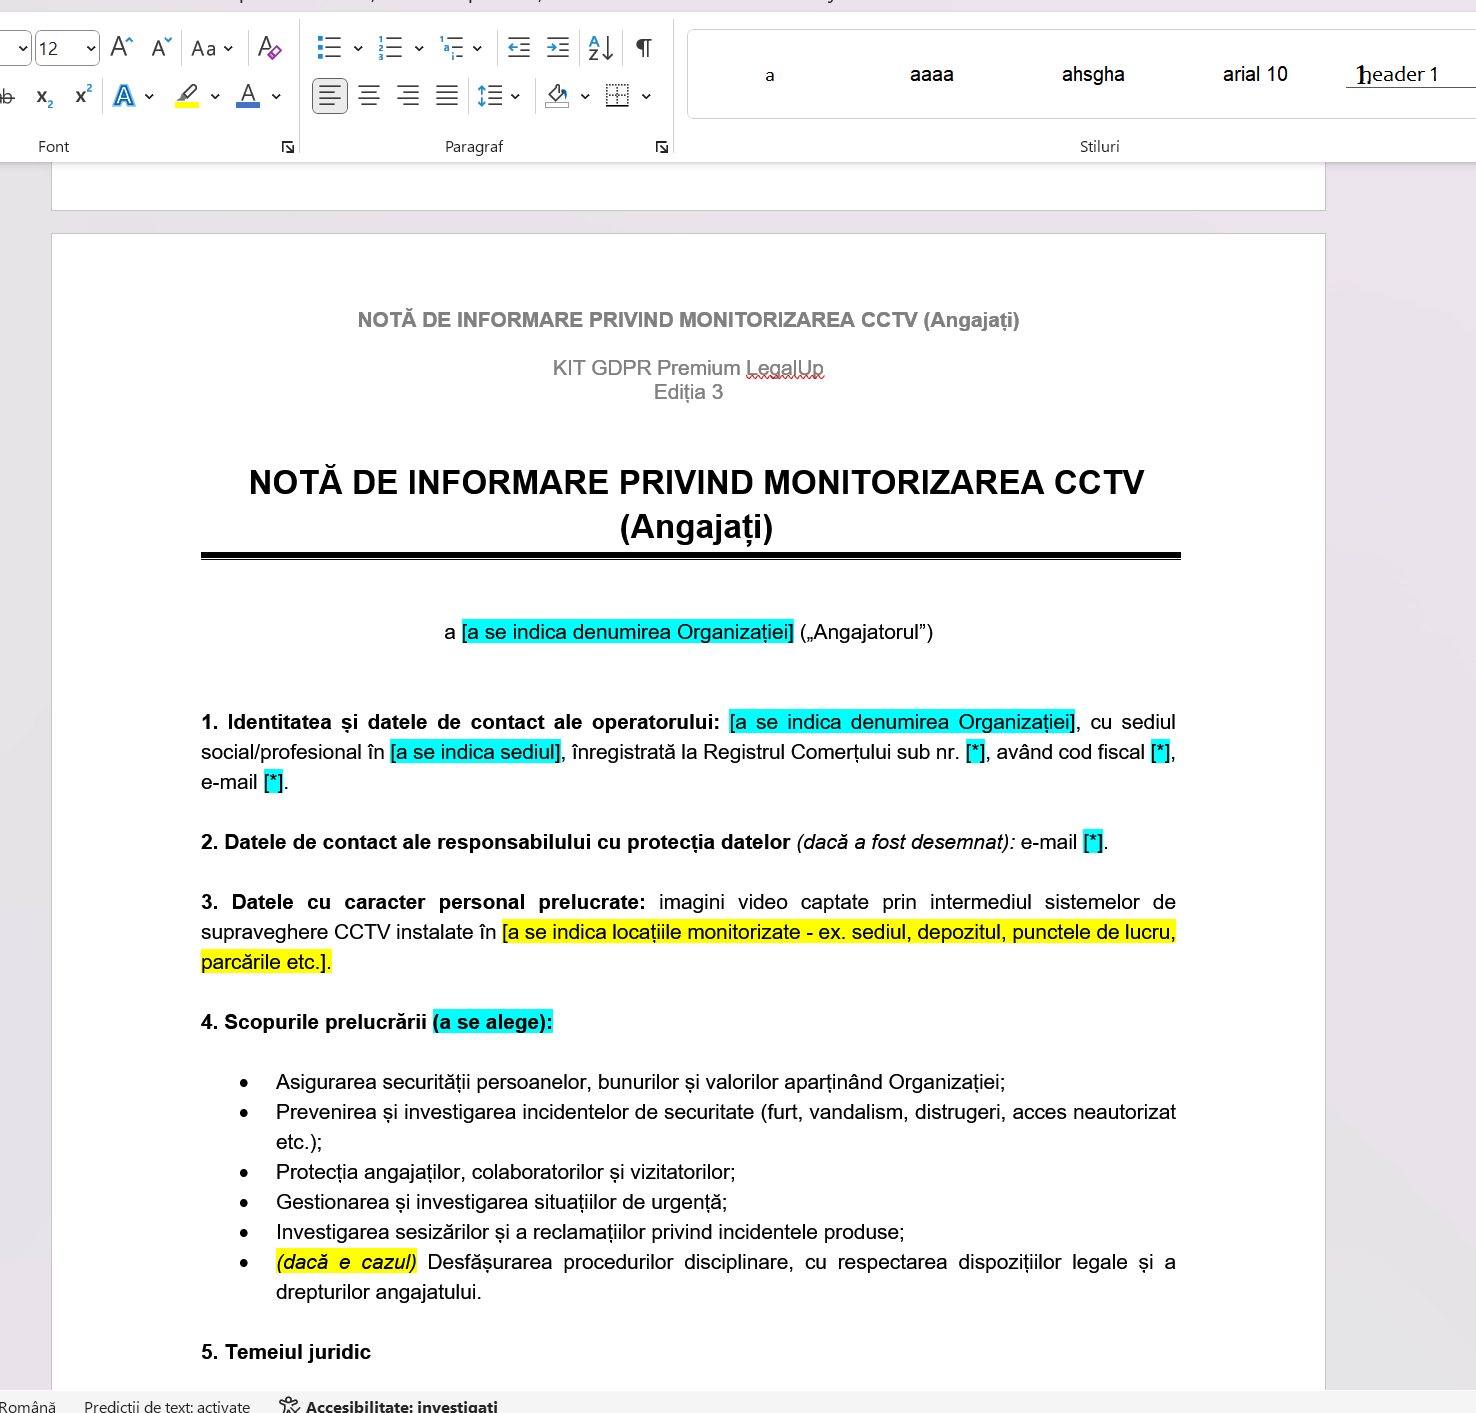Apply the 'arial 10' style
Screen dimensions: 1476x1413
1255,74
